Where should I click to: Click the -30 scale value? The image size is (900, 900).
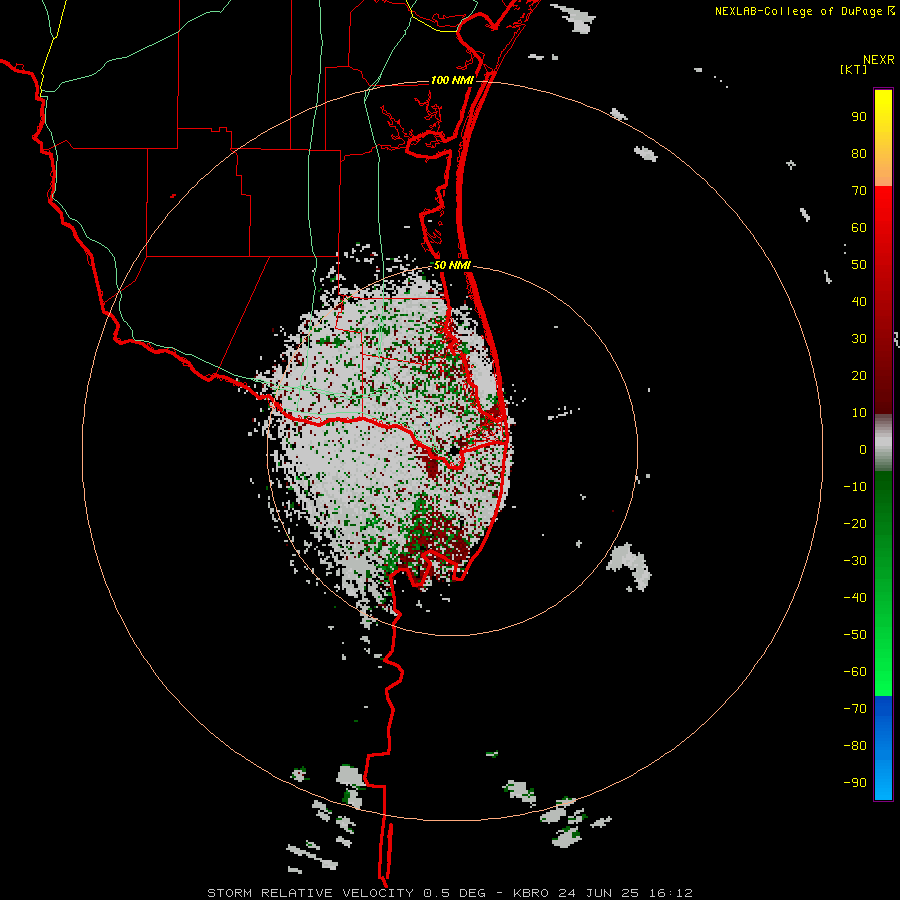pyautogui.click(x=855, y=561)
